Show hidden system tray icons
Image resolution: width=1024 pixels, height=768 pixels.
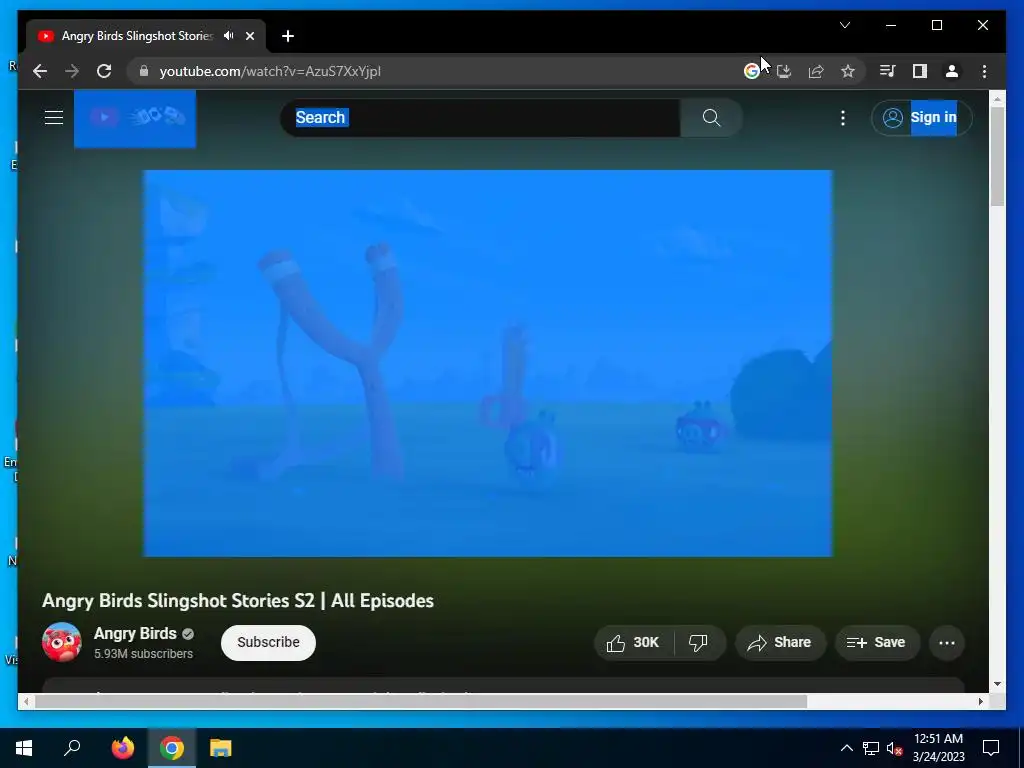tap(846, 748)
